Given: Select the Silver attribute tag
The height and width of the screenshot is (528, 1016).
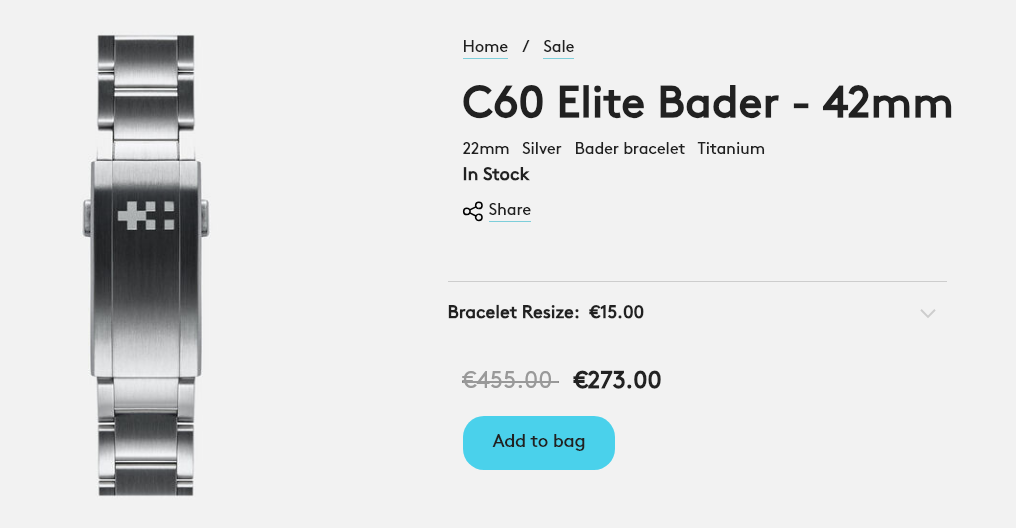Looking at the screenshot, I should point(542,149).
